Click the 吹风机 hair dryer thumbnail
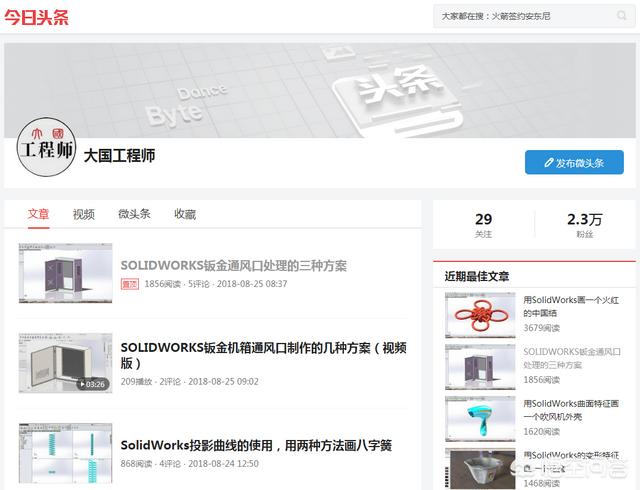Image resolution: width=640 pixels, height=490 pixels. click(480, 419)
